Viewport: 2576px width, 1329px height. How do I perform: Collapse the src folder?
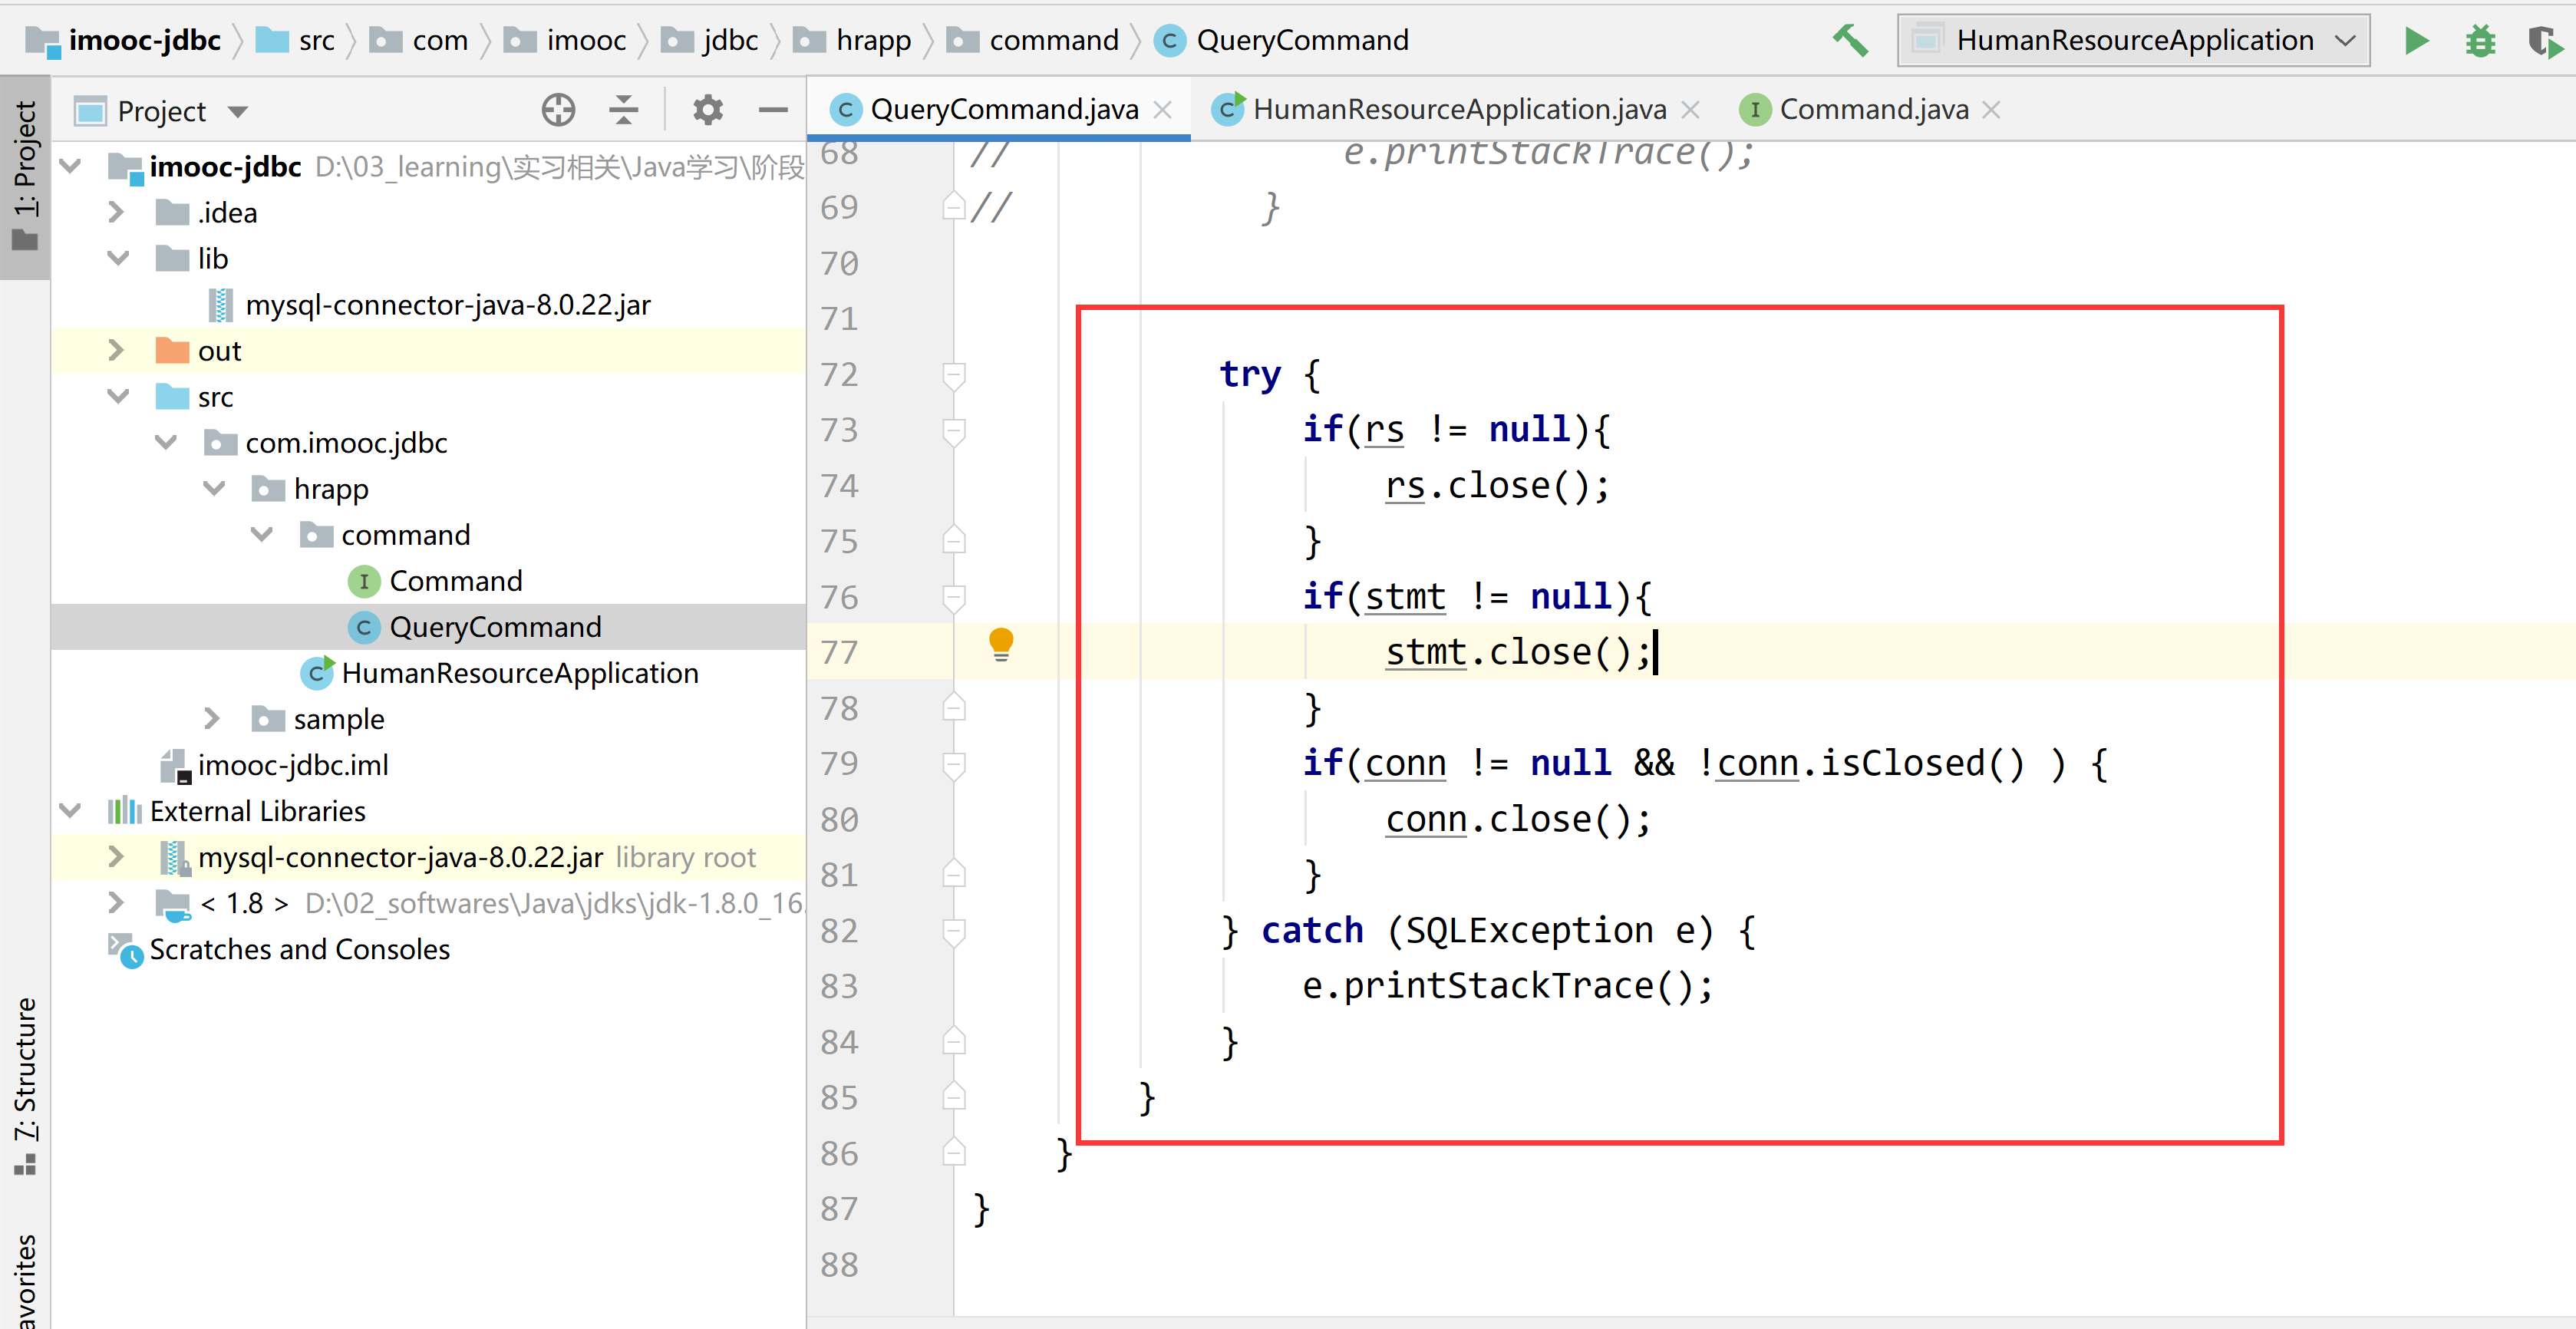pyautogui.click(x=118, y=396)
